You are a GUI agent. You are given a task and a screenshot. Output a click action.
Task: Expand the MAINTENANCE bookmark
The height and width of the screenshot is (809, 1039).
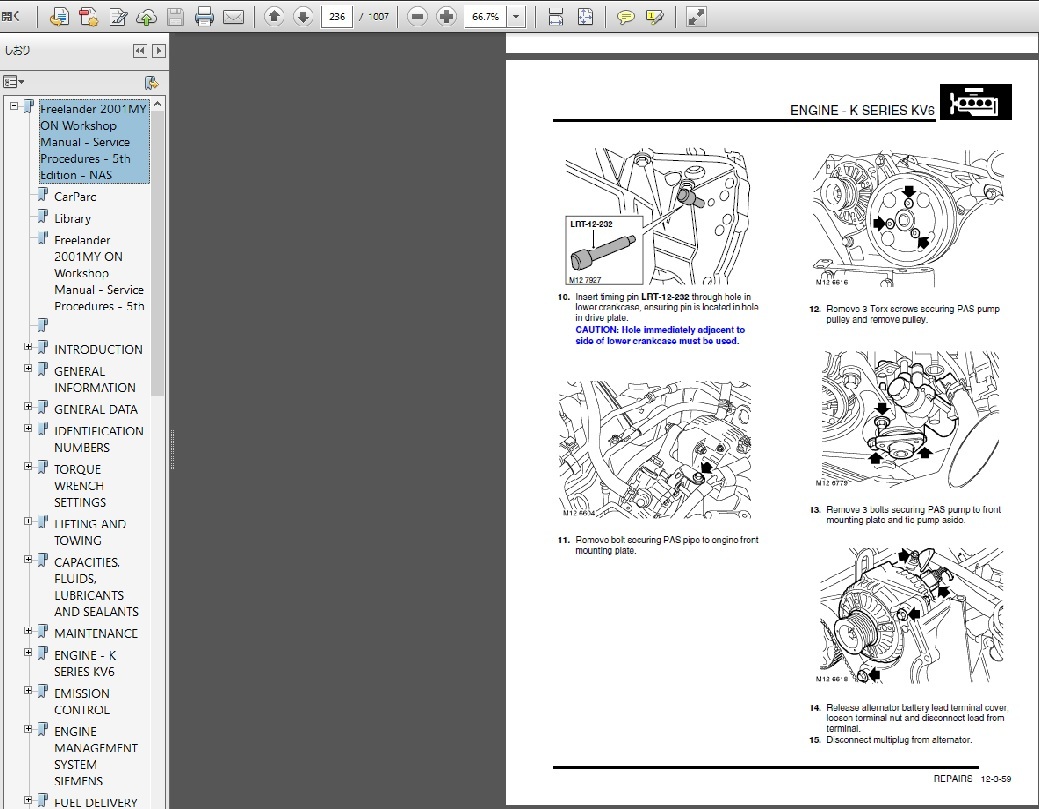(28, 631)
